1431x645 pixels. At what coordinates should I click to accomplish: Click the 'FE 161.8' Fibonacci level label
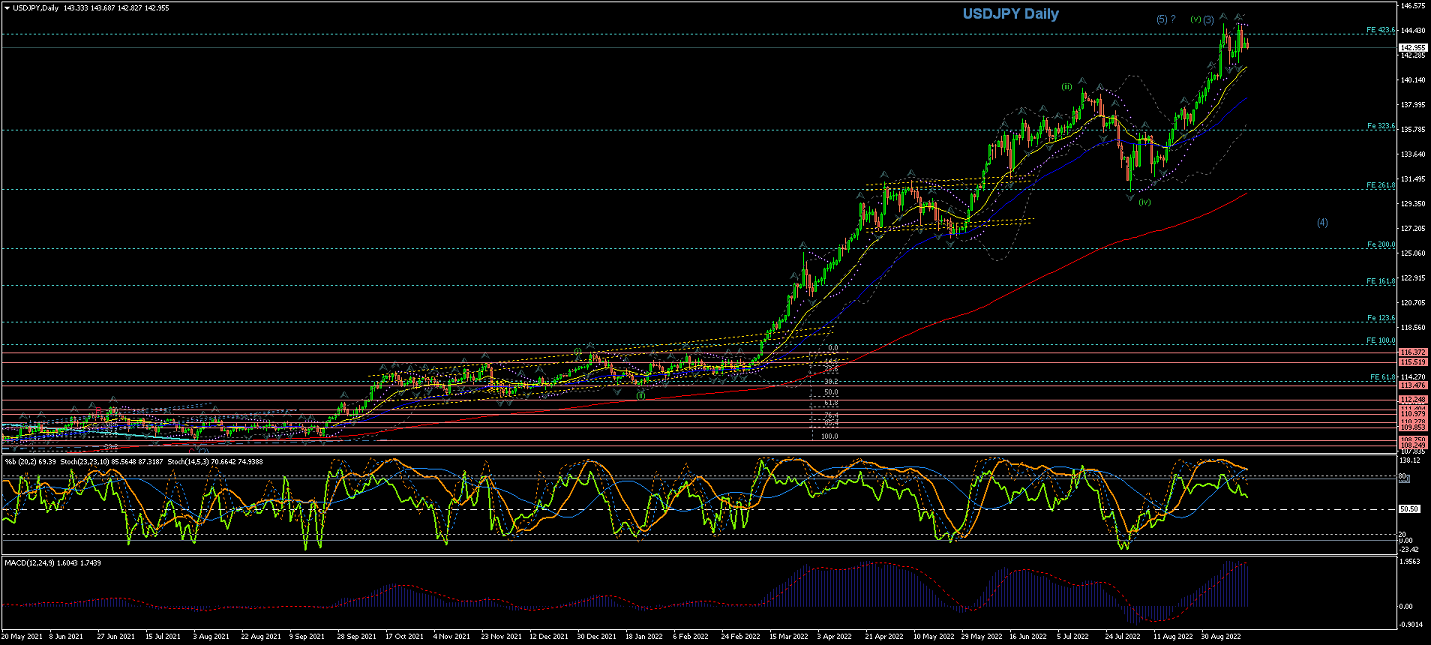pos(1381,281)
